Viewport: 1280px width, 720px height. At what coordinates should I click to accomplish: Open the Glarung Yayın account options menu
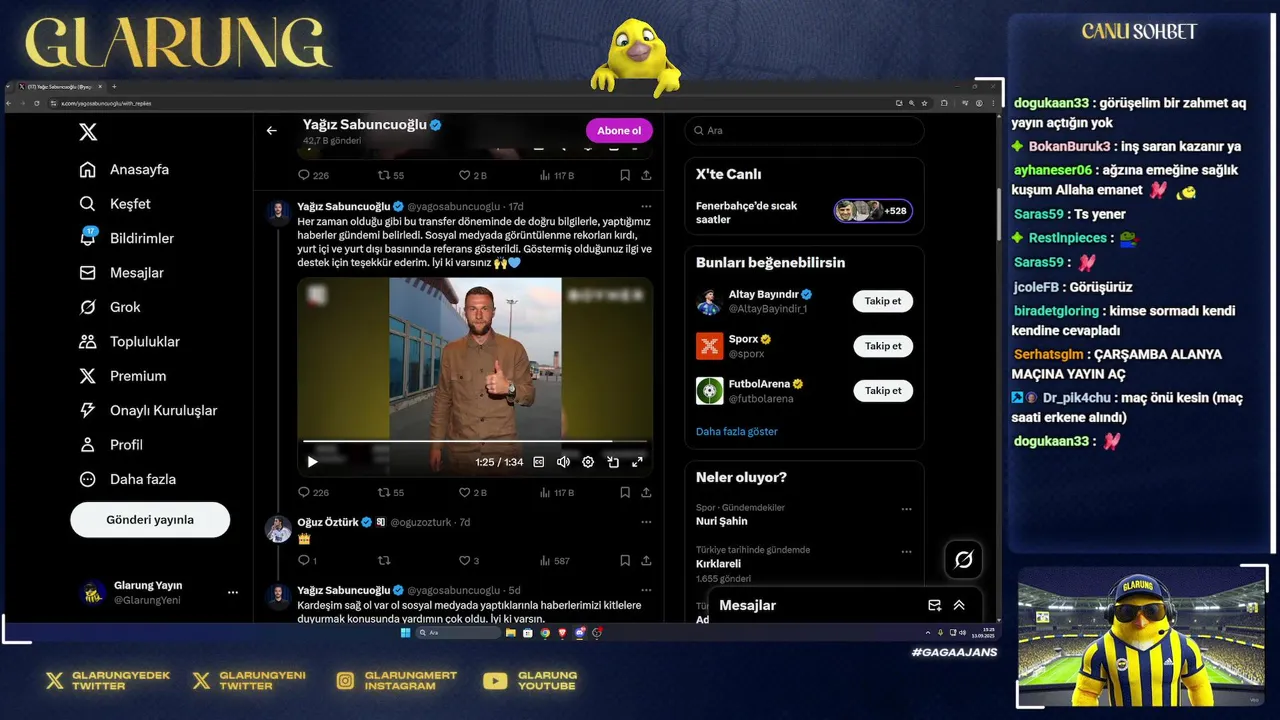tap(233, 593)
